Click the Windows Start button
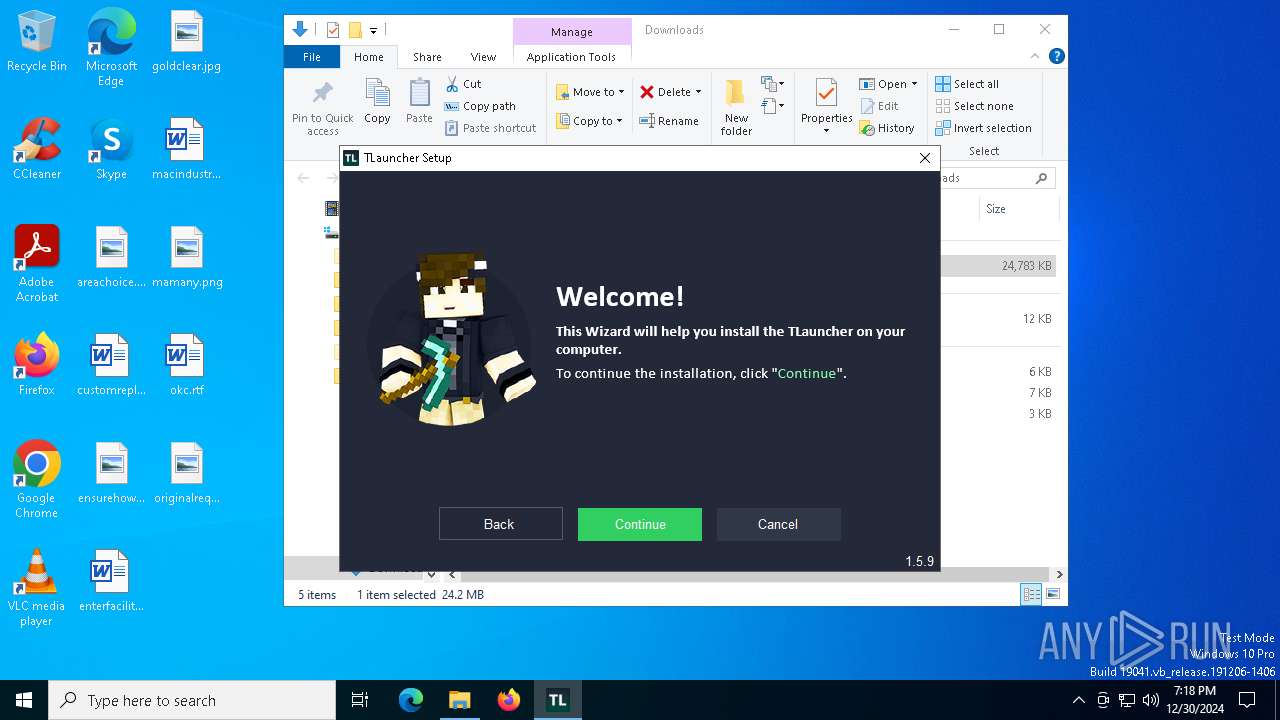 coord(24,700)
